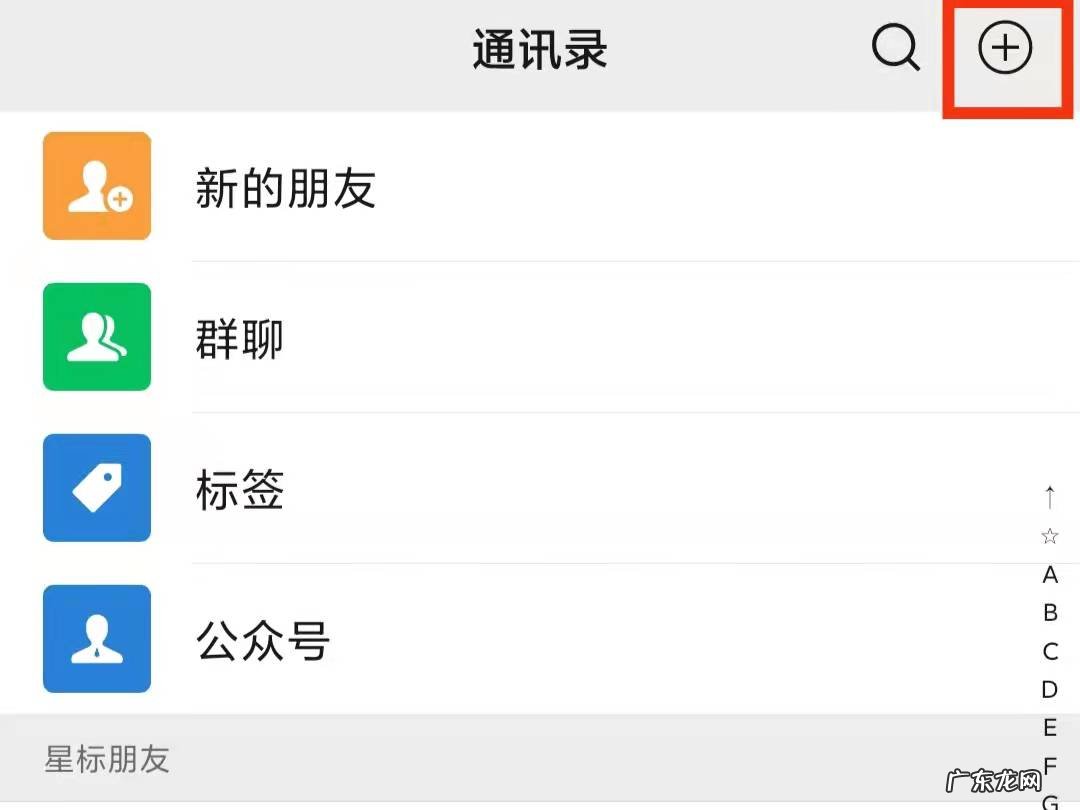The image size is (1080, 810).
Task: Click the blue Tags label icon
Action: 96,488
